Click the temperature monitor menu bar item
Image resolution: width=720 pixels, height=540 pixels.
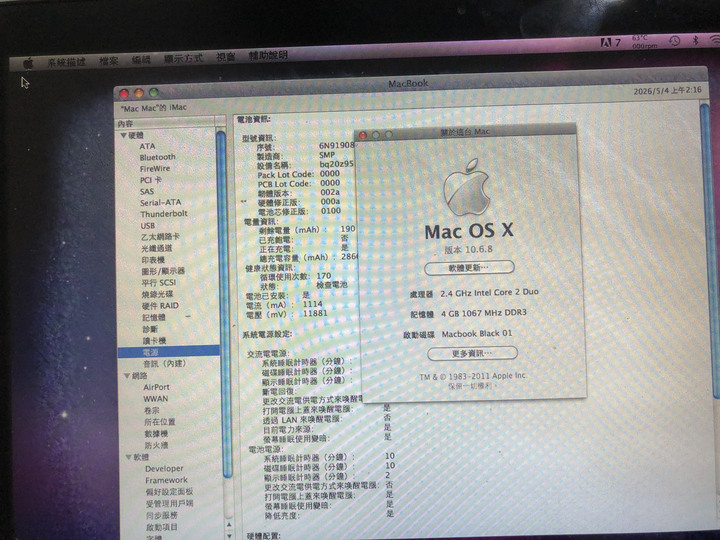644,42
